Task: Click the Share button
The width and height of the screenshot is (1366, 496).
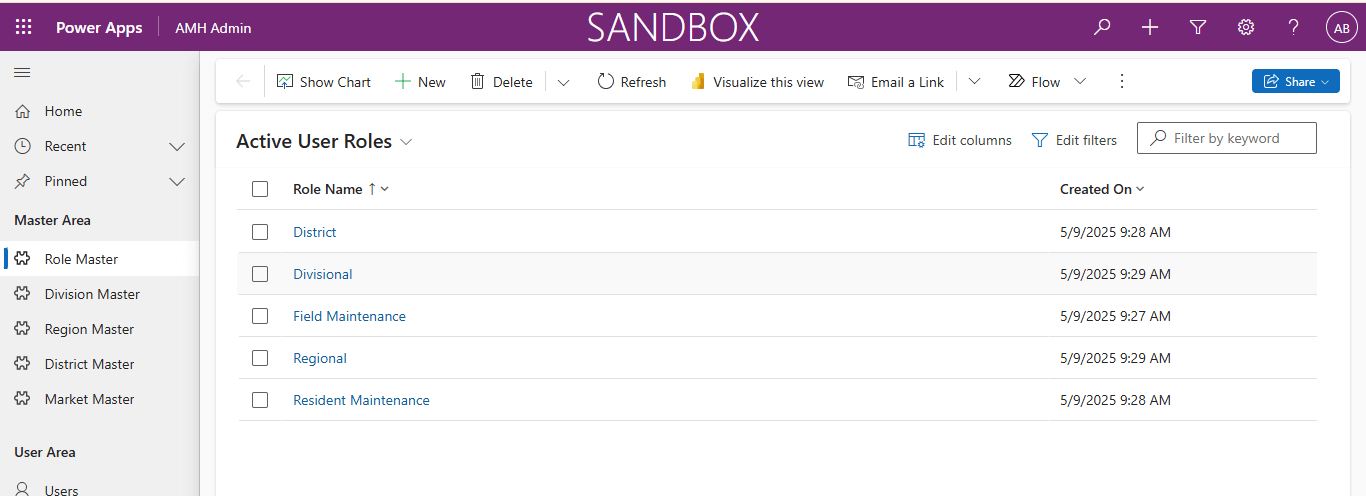Action: [1295, 81]
